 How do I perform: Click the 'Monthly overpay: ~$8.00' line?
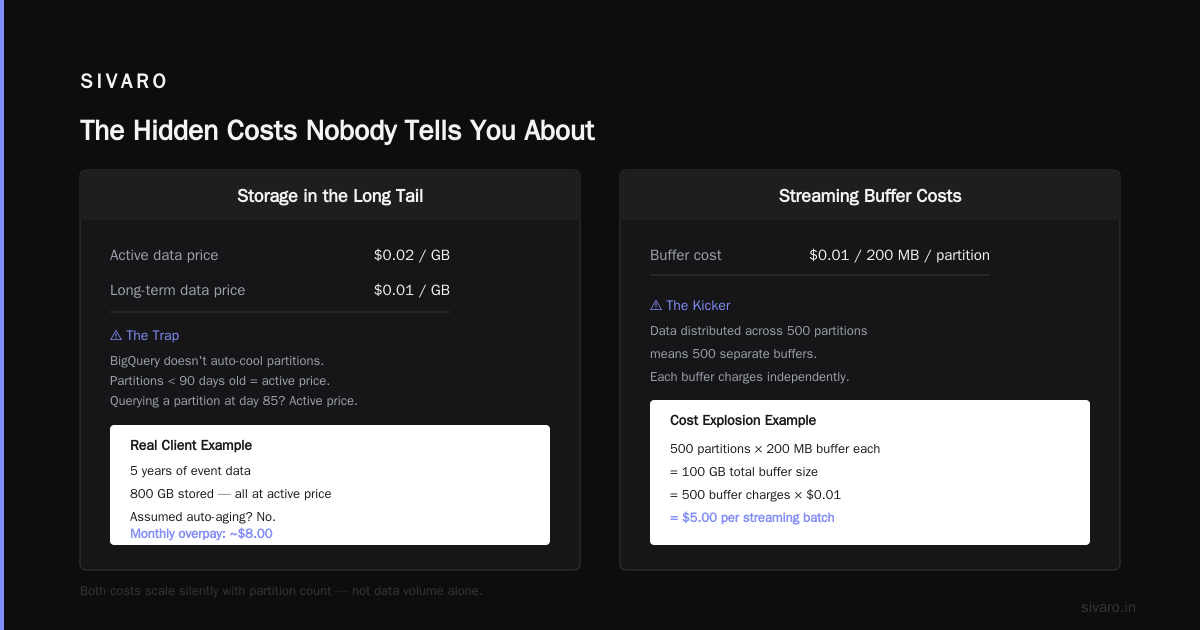(x=201, y=534)
